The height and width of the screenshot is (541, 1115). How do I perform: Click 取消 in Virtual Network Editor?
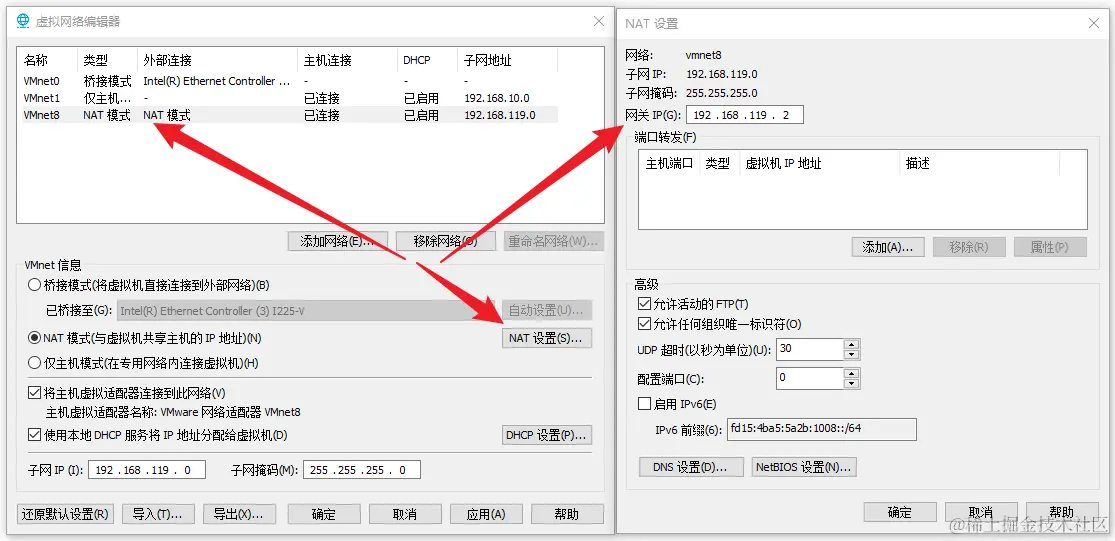pos(405,514)
